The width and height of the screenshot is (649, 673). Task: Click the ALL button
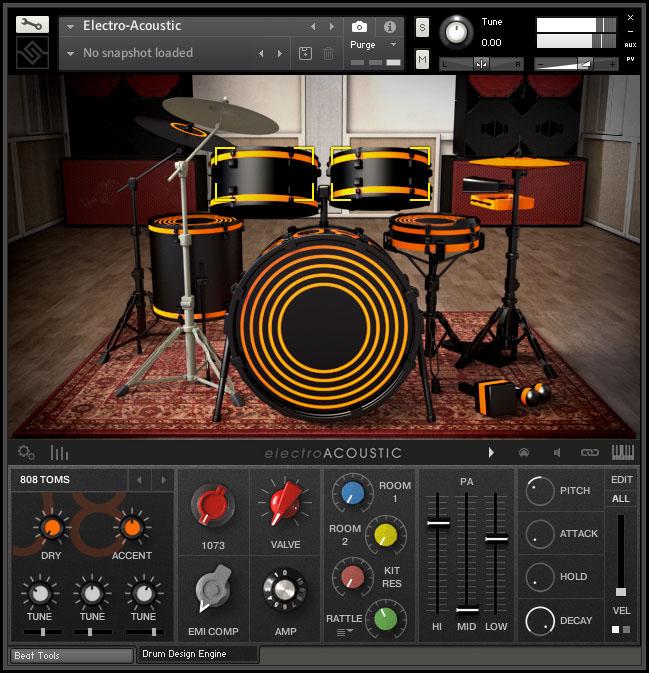[x=621, y=498]
